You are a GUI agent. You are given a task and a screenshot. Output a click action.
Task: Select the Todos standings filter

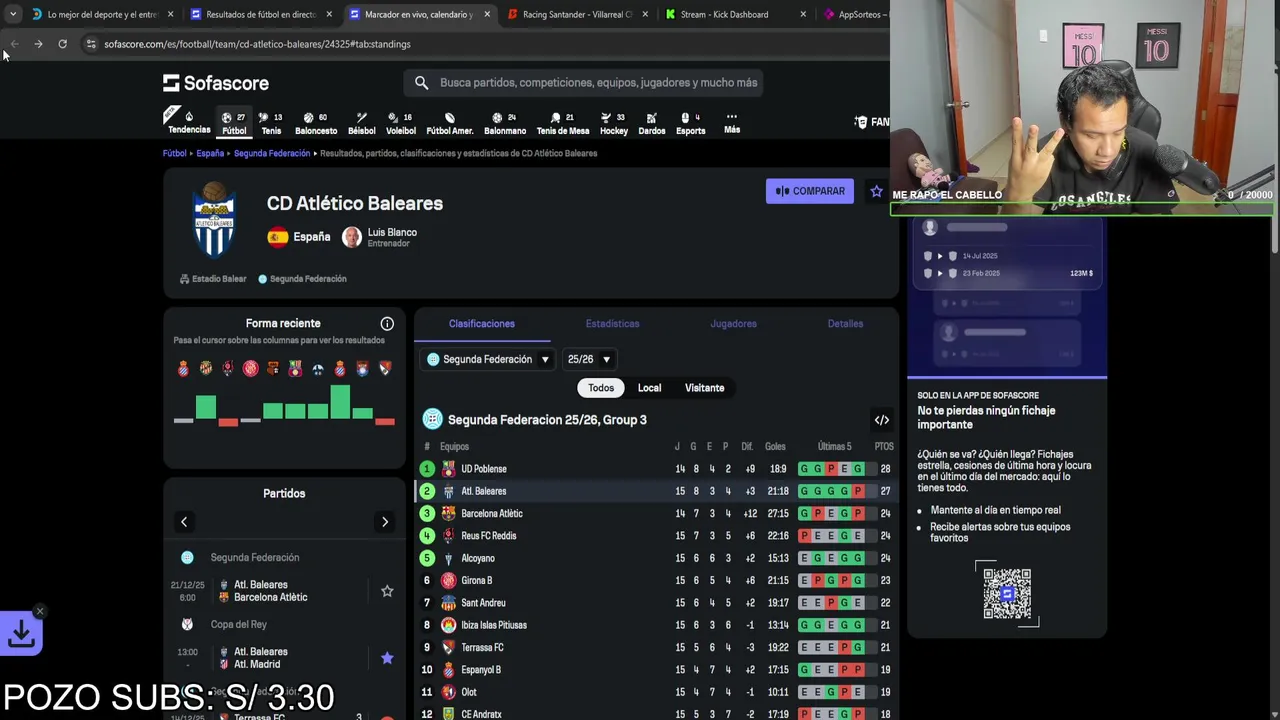coord(601,388)
